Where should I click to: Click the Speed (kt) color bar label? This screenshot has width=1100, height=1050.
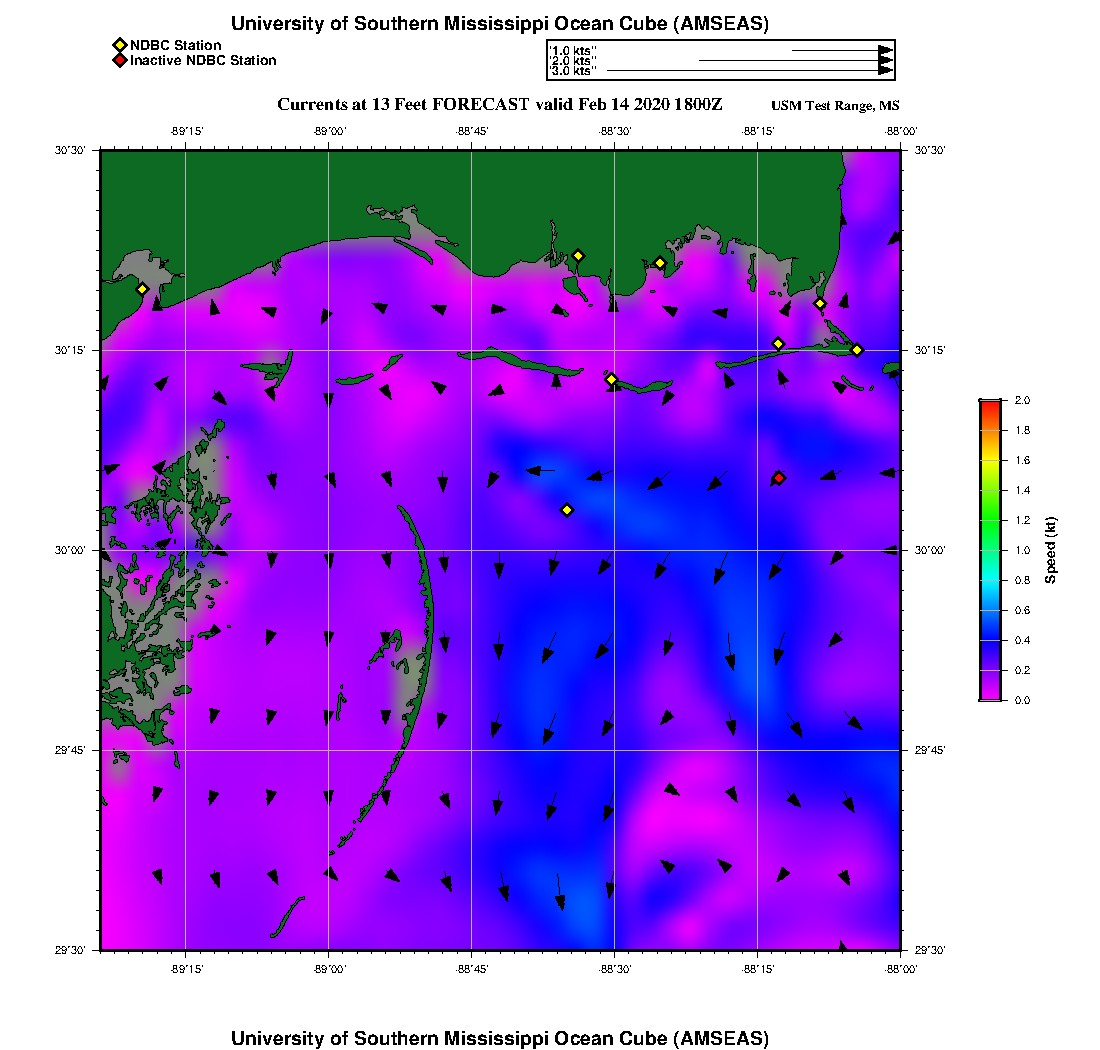point(1050,550)
